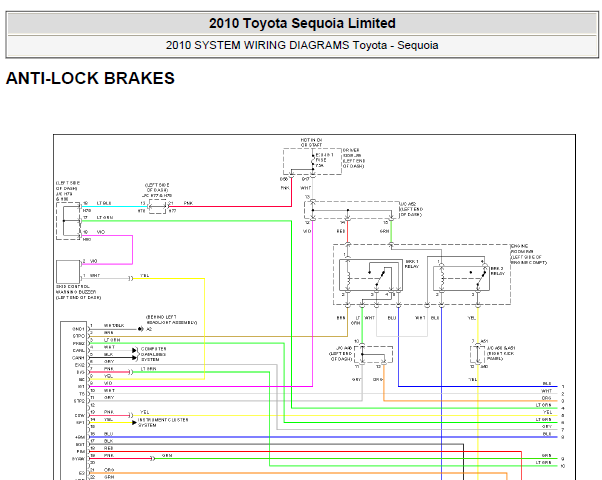Viewport: 602px width, 480px height.
Task: Click the "COMPUTER DATA LINES SYSTEM" label
Action: point(154,354)
